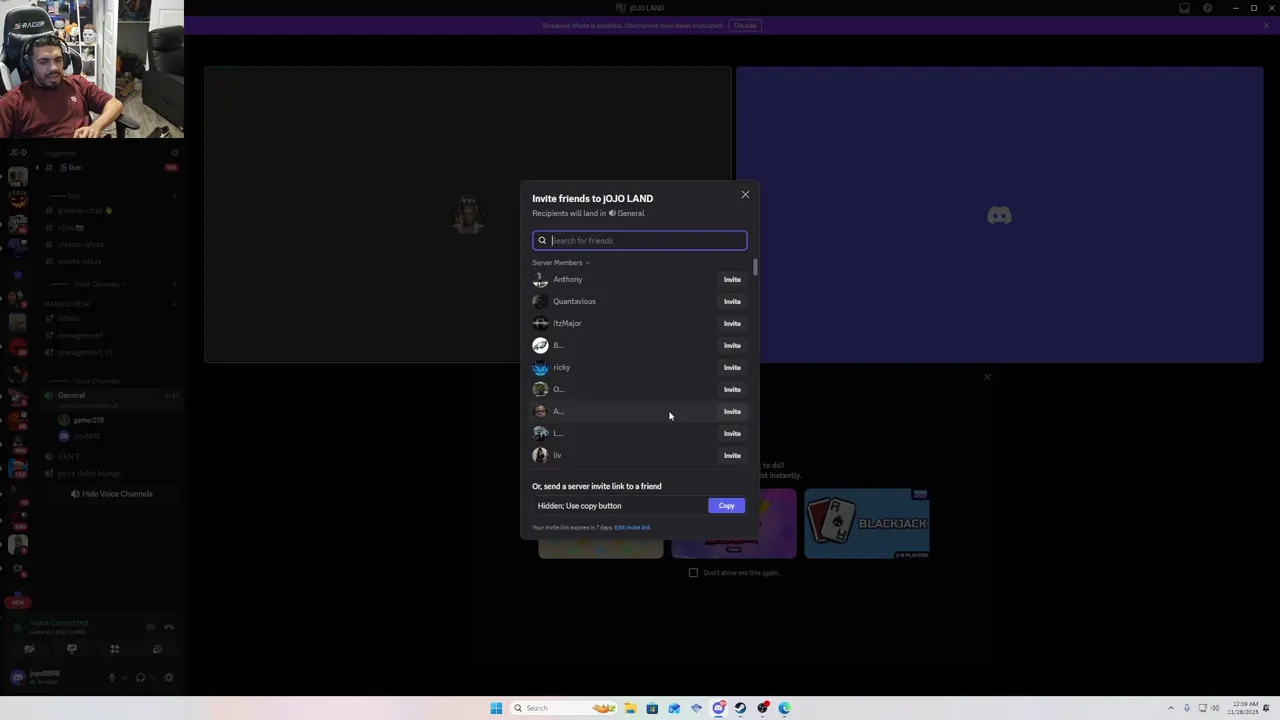1280x720 pixels.
Task: Turn on camera in voice panel
Action: (29, 650)
